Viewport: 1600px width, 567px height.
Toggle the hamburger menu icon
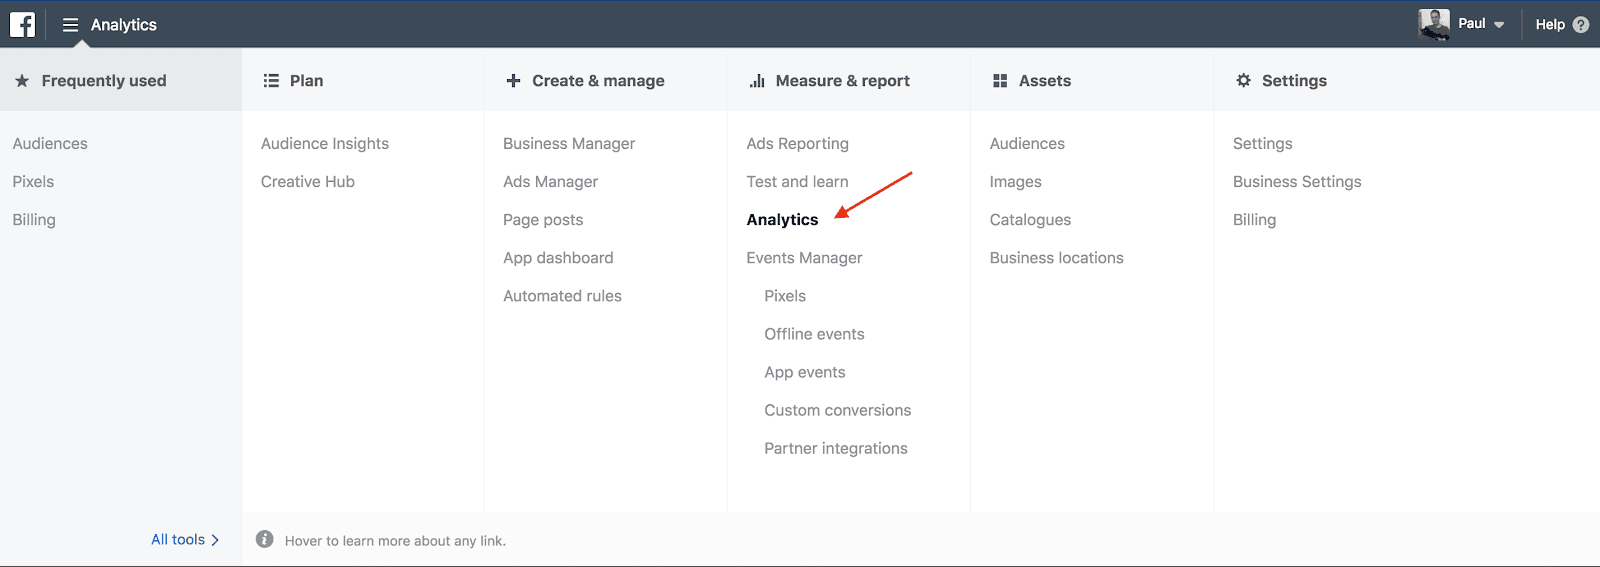click(70, 25)
